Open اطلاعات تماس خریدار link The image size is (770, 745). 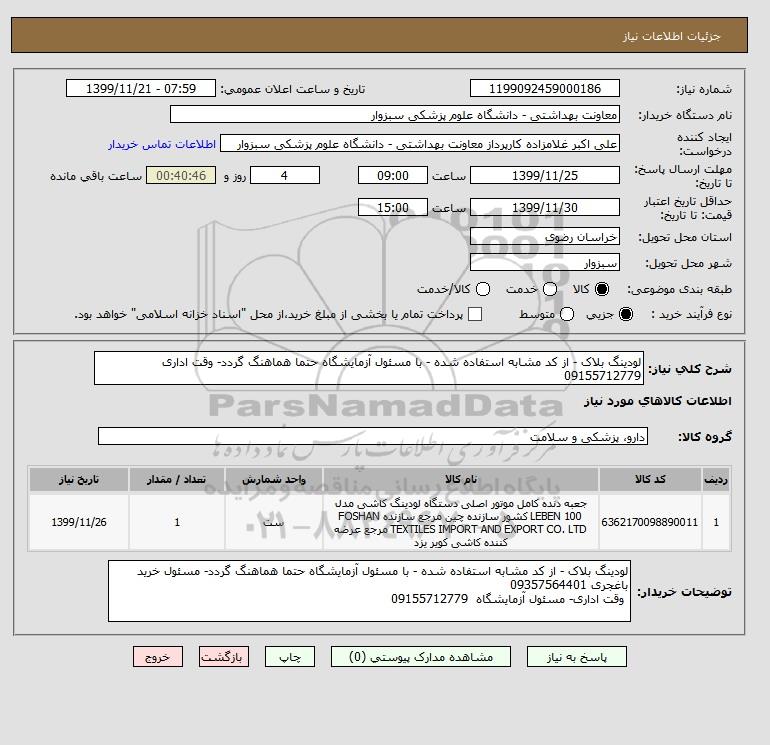pos(162,144)
